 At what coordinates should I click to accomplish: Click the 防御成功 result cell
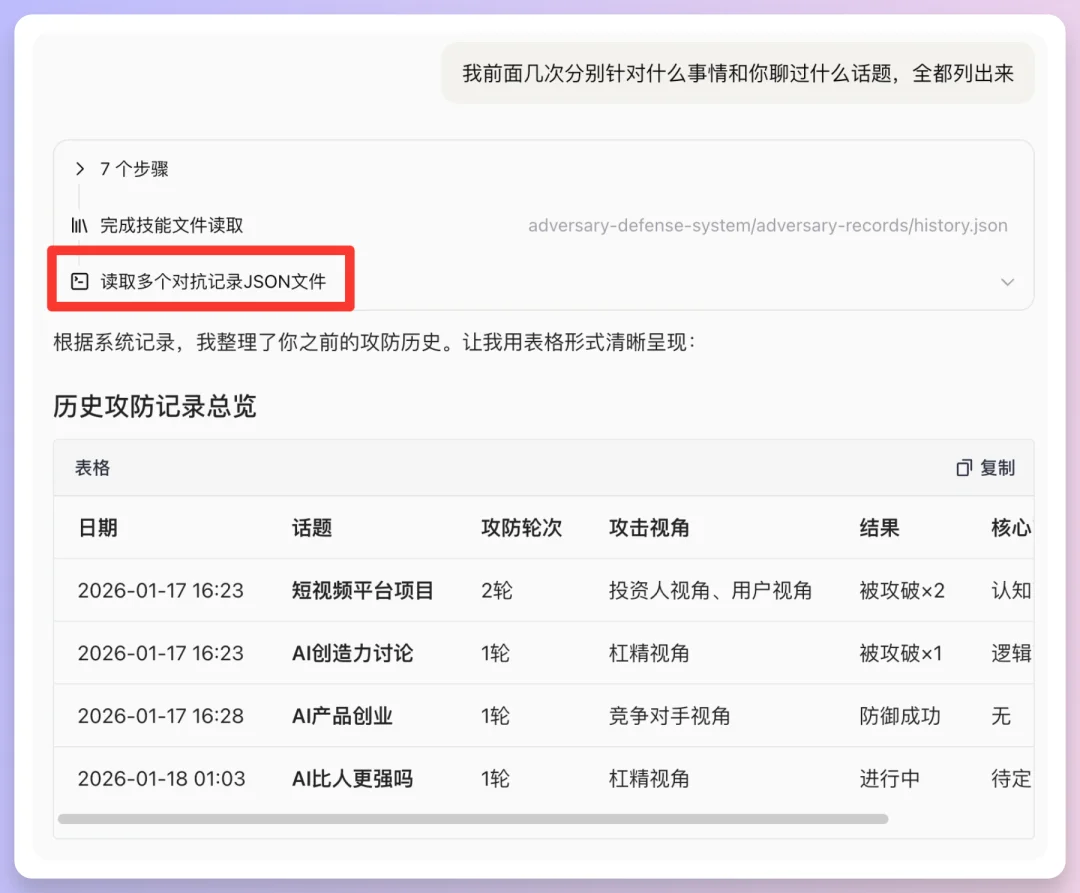[x=899, y=716]
